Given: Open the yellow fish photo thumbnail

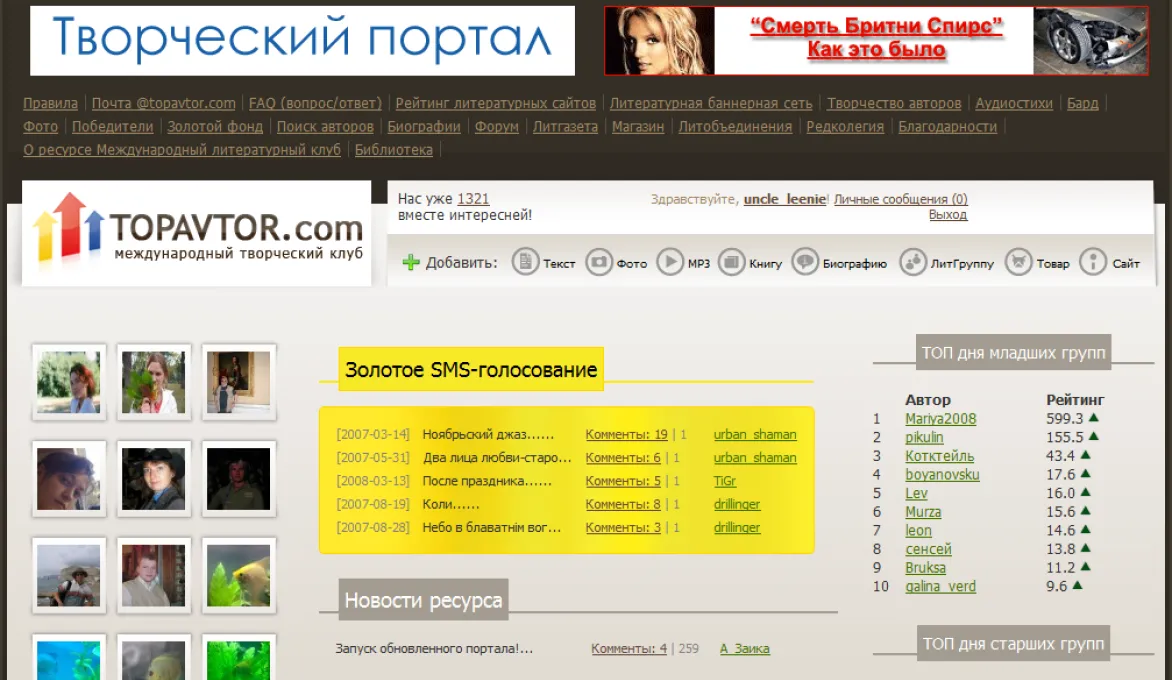Looking at the screenshot, I should [238, 575].
